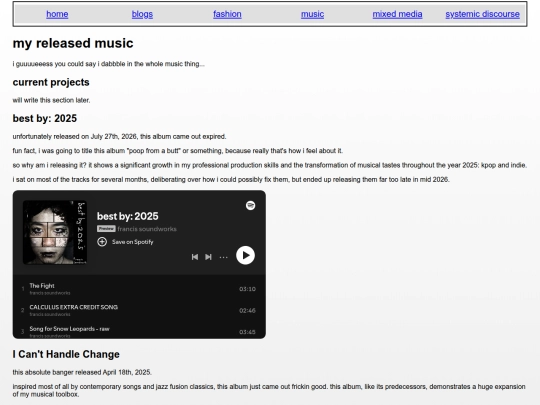Click the Save on Spotify label
This screenshot has height=405, width=540.
tap(133, 242)
